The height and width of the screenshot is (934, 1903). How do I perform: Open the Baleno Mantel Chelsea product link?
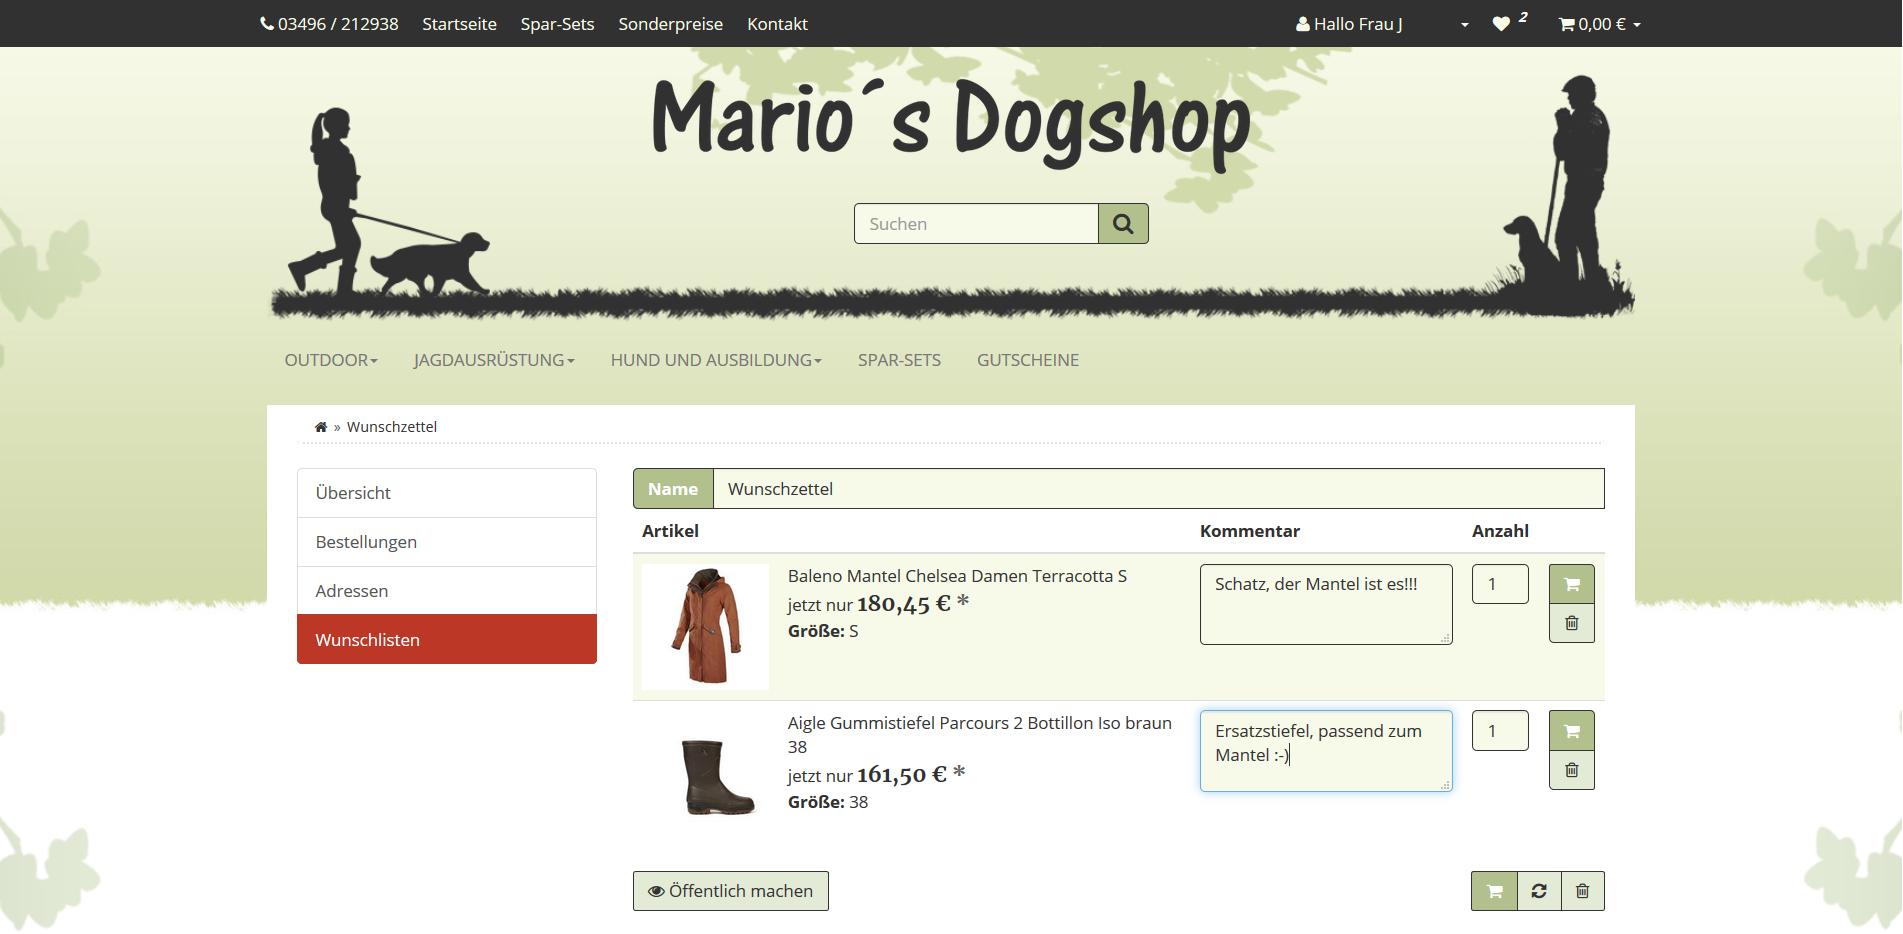(957, 576)
